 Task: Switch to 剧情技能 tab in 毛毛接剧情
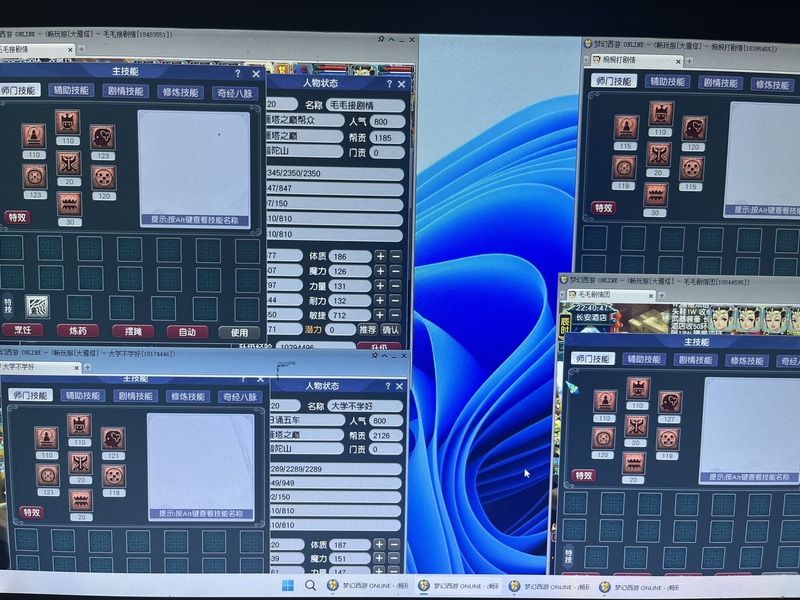(x=126, y=91)
